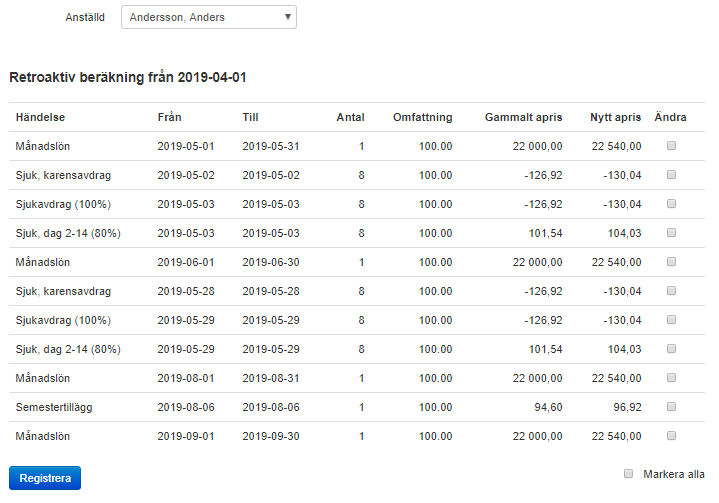Tick Ändra for Sjukavdrag (100%) 2019-05-29 row
The width and height of the screenshot is (719, 503).
pos(671,320)
